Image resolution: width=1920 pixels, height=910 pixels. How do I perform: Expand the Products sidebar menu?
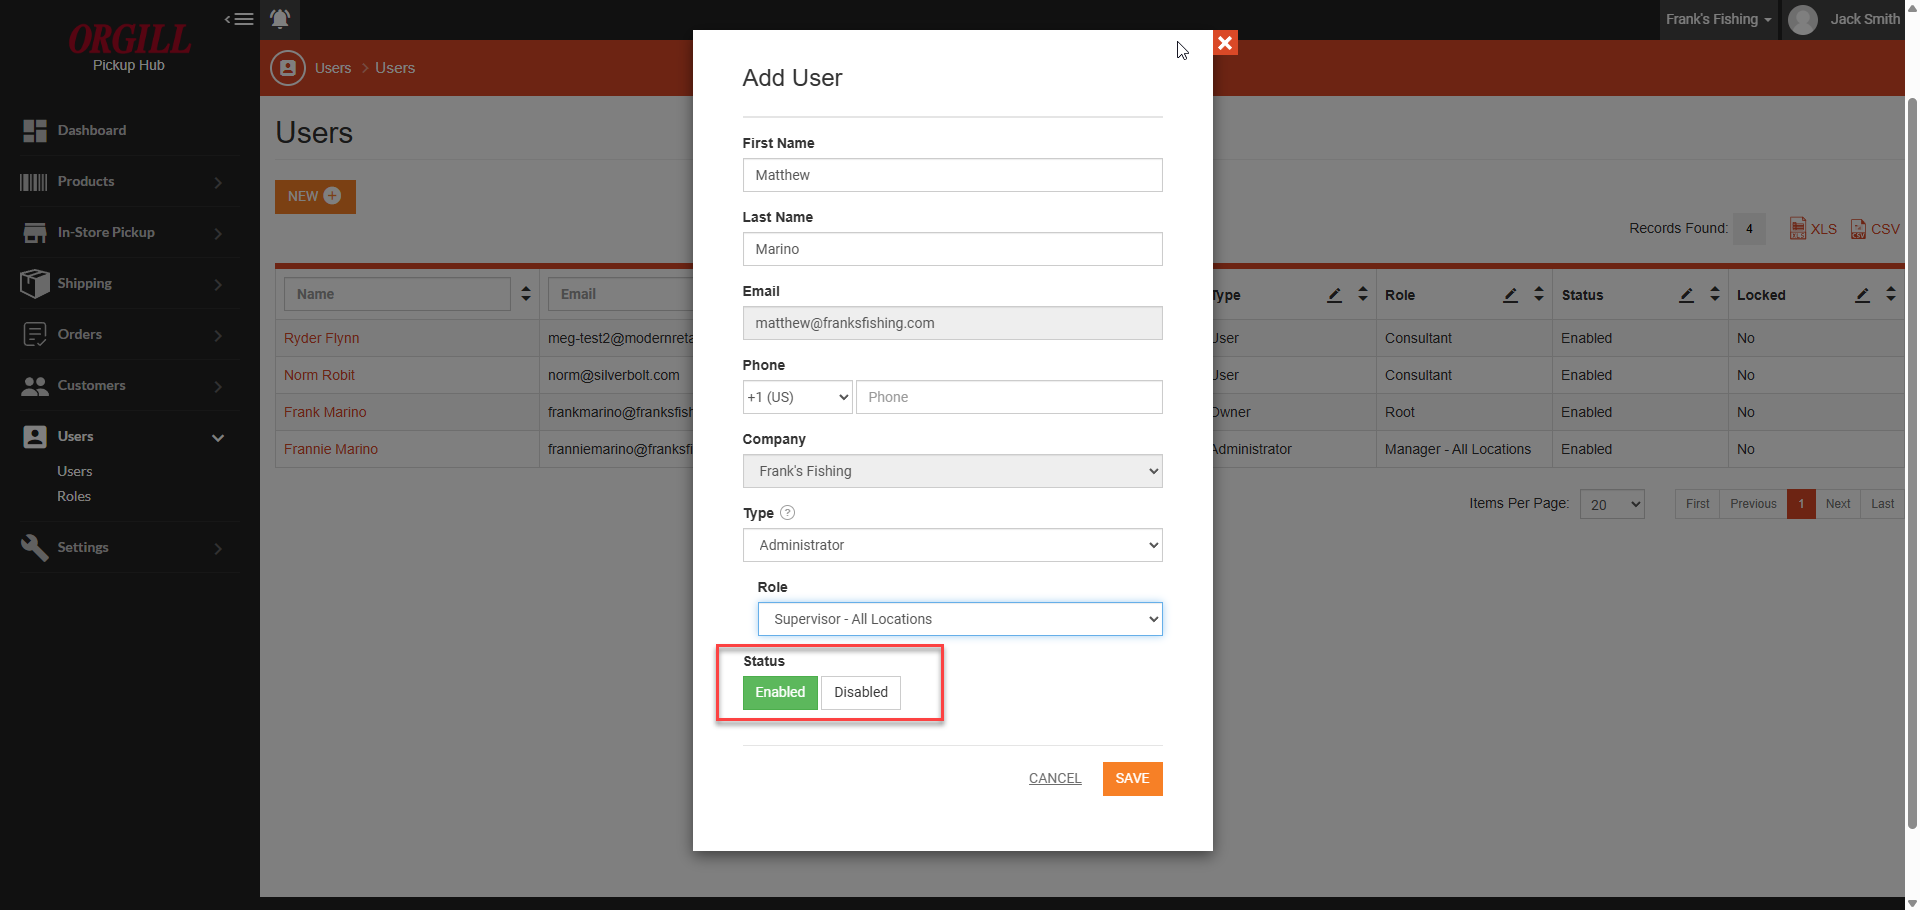pos(218,182)
